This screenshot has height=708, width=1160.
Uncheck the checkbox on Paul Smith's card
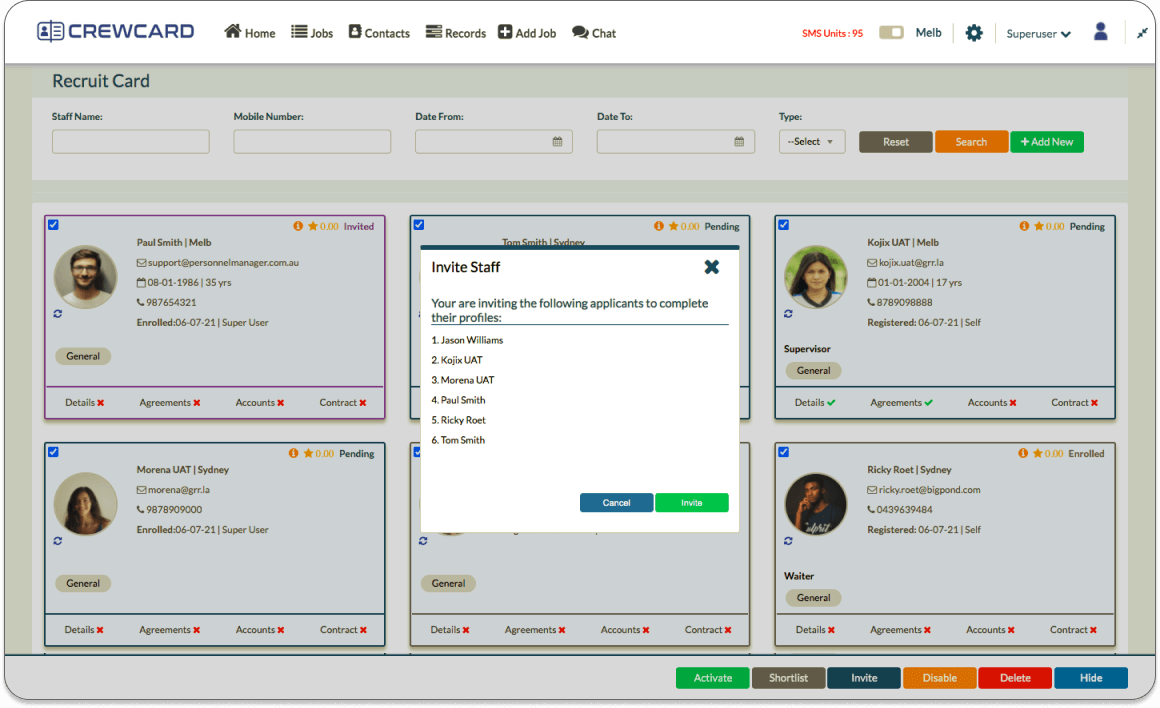click(53, 224)
